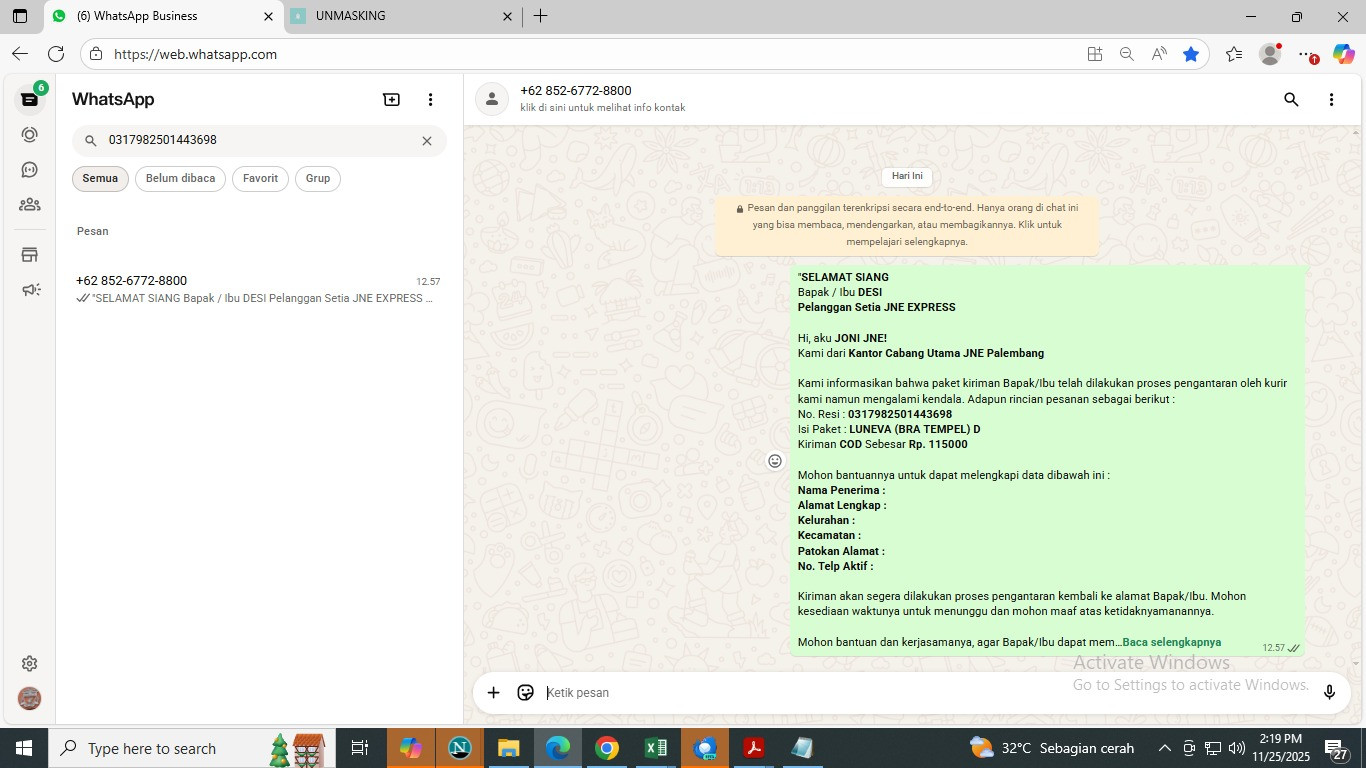Switch to the UNMASKING browser tab
Viewport: 1366px width, 768px height.
400,16
